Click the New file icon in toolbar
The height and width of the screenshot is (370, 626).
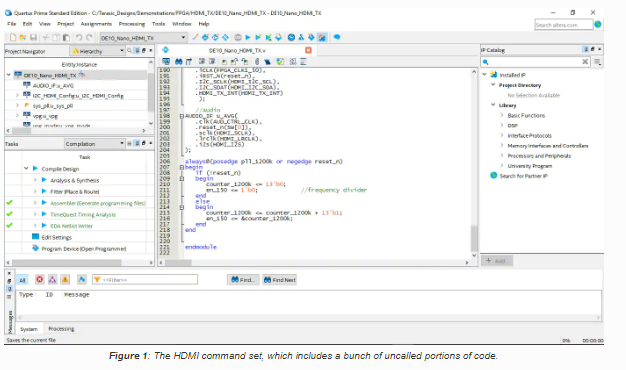click(13, 38)
